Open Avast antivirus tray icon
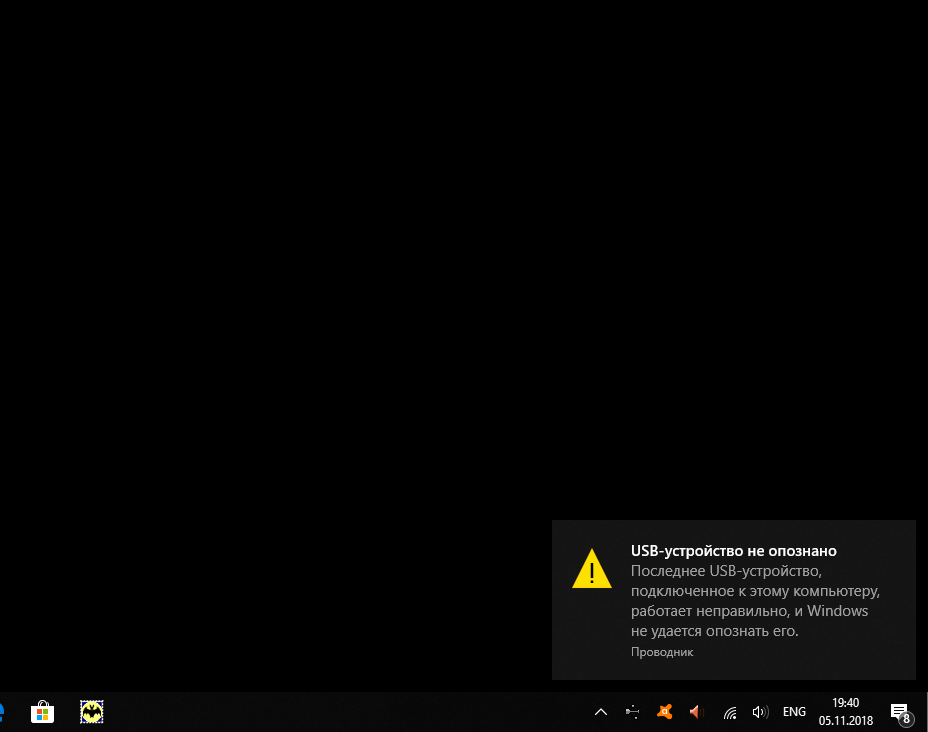Viewport: 928px width, 732px height. pos(665,711)
